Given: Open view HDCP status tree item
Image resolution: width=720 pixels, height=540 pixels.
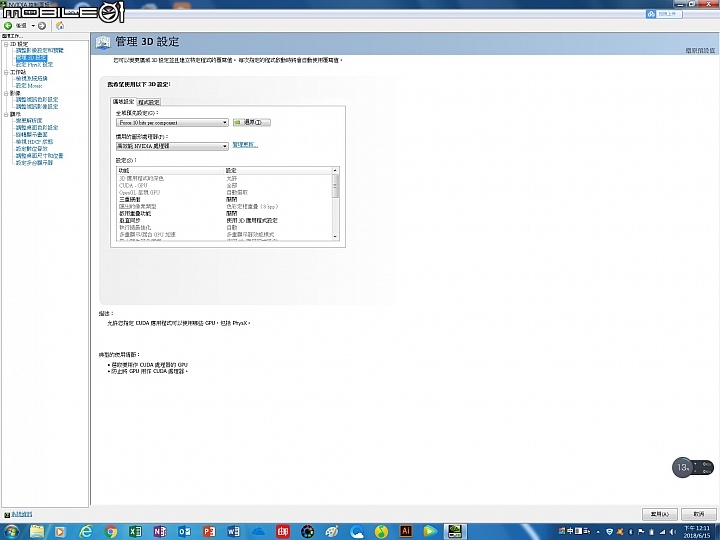Looking at the screenshot, I should [x=34, y=142].
